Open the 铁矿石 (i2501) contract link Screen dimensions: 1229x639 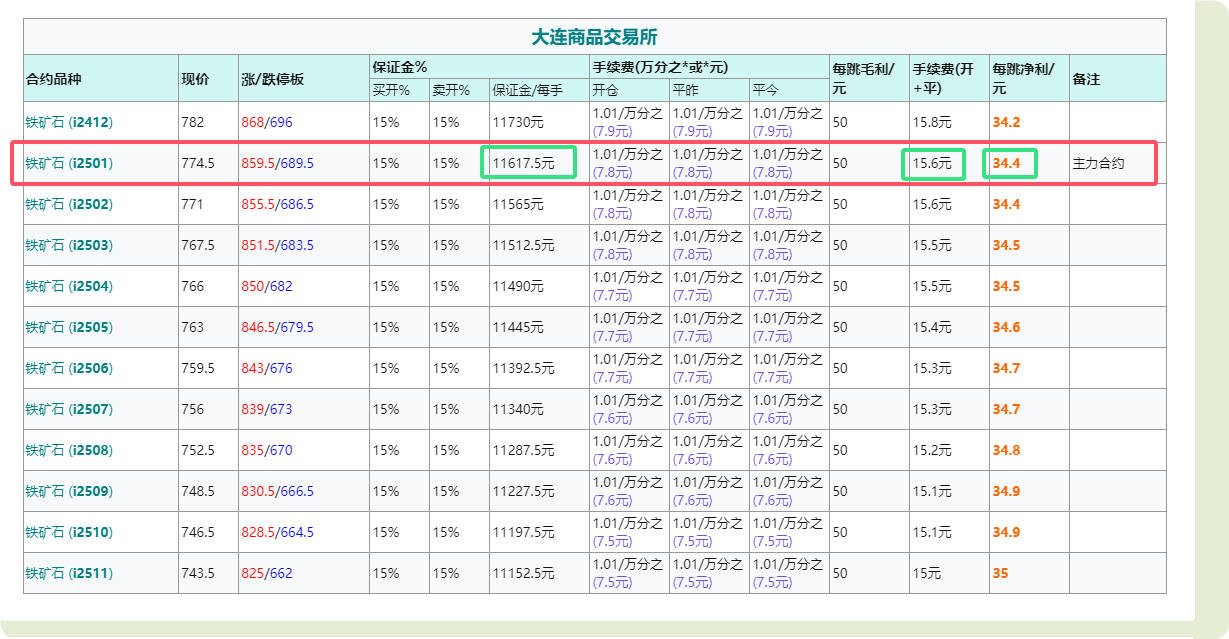[x=69, y=163]
